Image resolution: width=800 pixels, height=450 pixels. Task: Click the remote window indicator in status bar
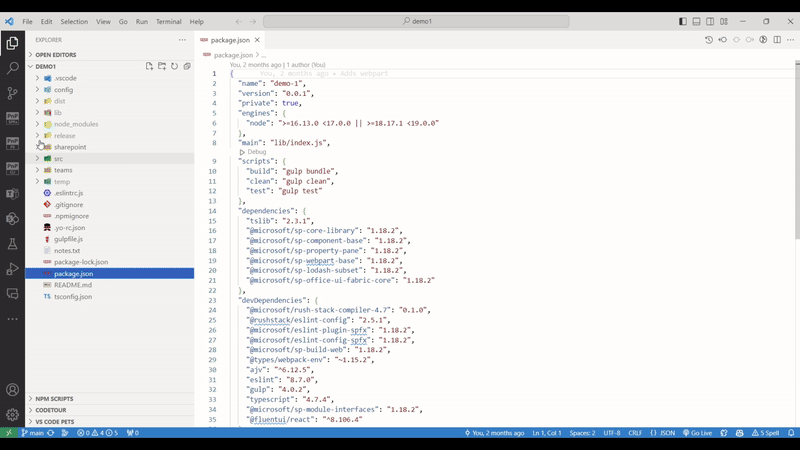coord(9,433)
